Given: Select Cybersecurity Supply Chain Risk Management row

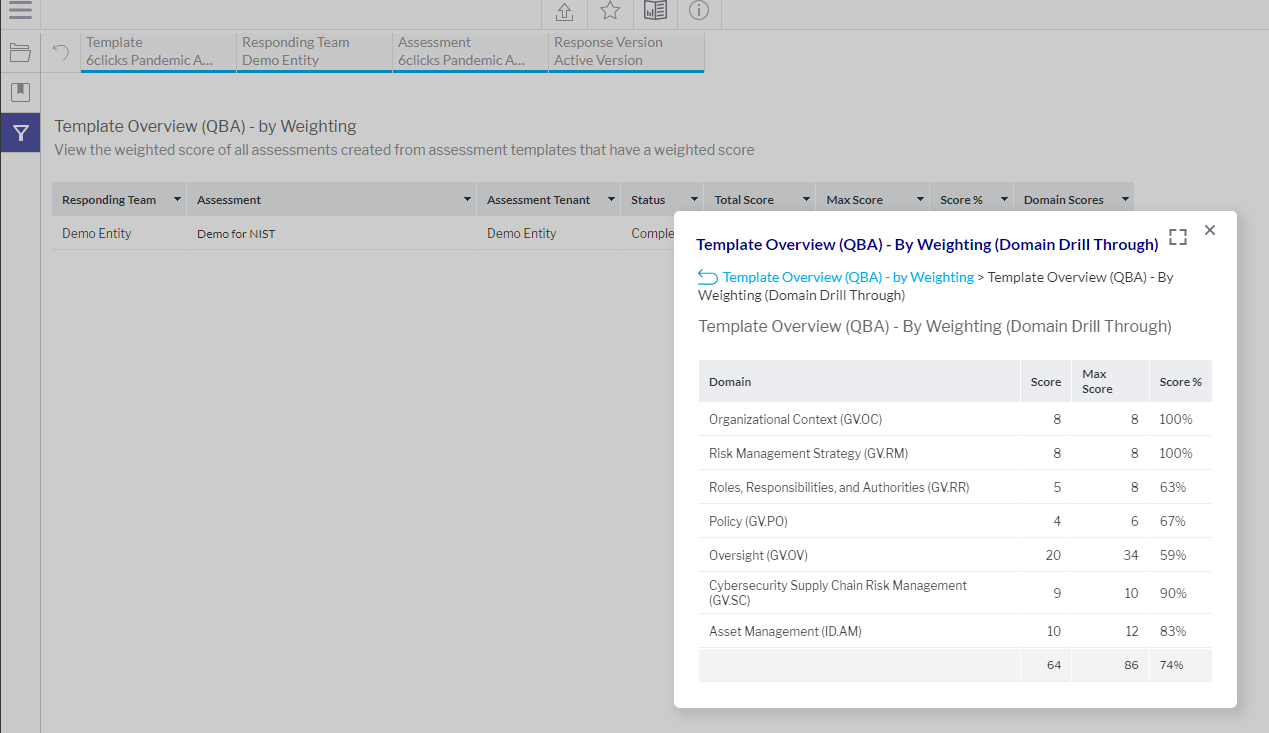Looking at the screenshot, I should [955, 593].
